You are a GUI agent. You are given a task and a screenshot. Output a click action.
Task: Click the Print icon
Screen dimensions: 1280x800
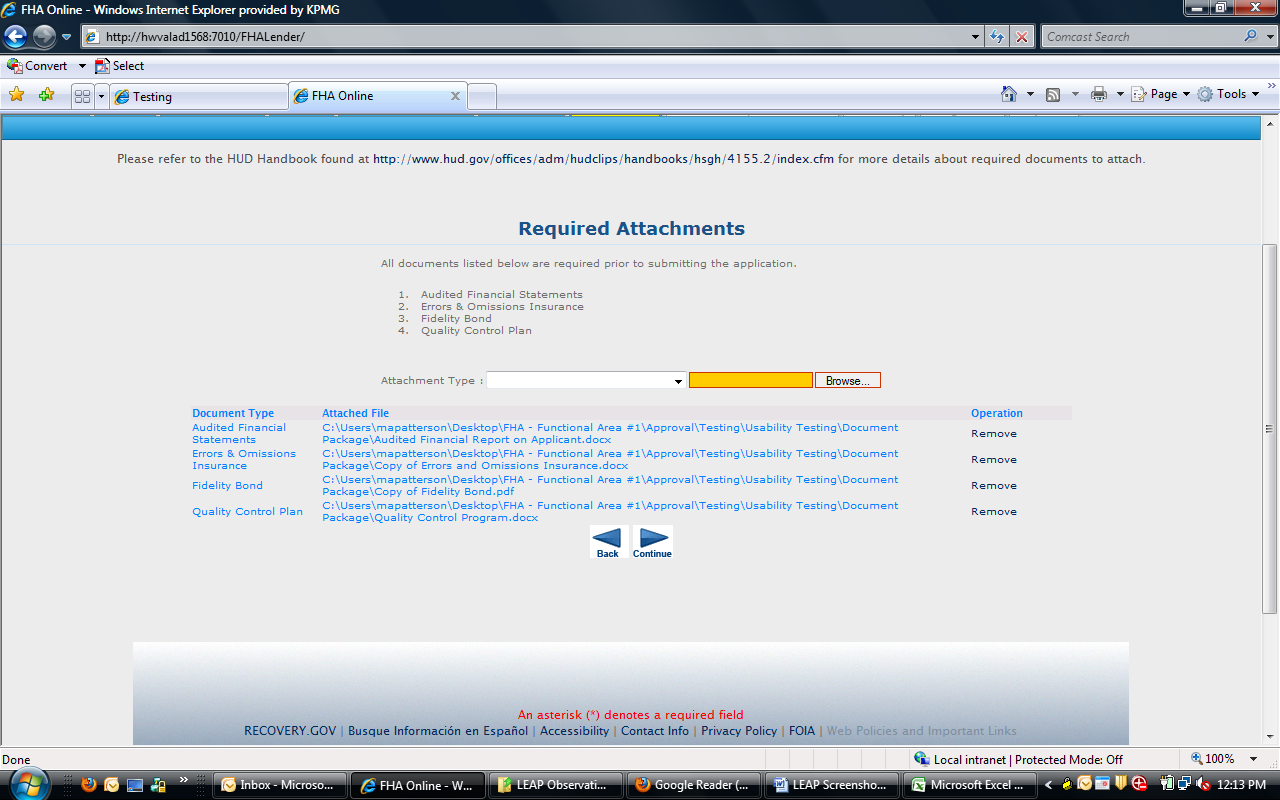click(x=1099, y=94)
